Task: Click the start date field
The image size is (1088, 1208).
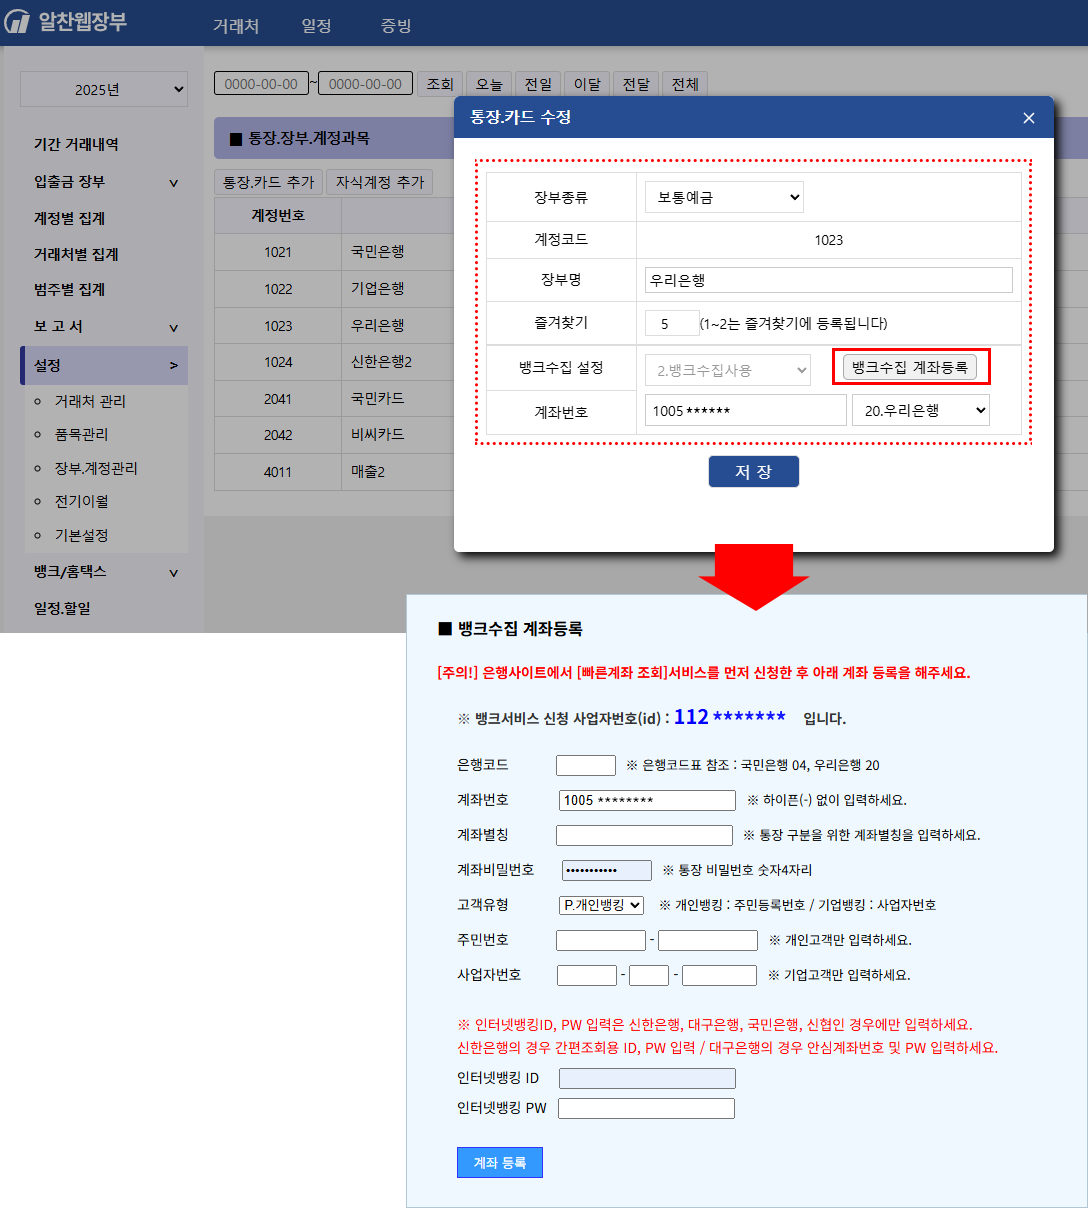Action: click(261, 84)
